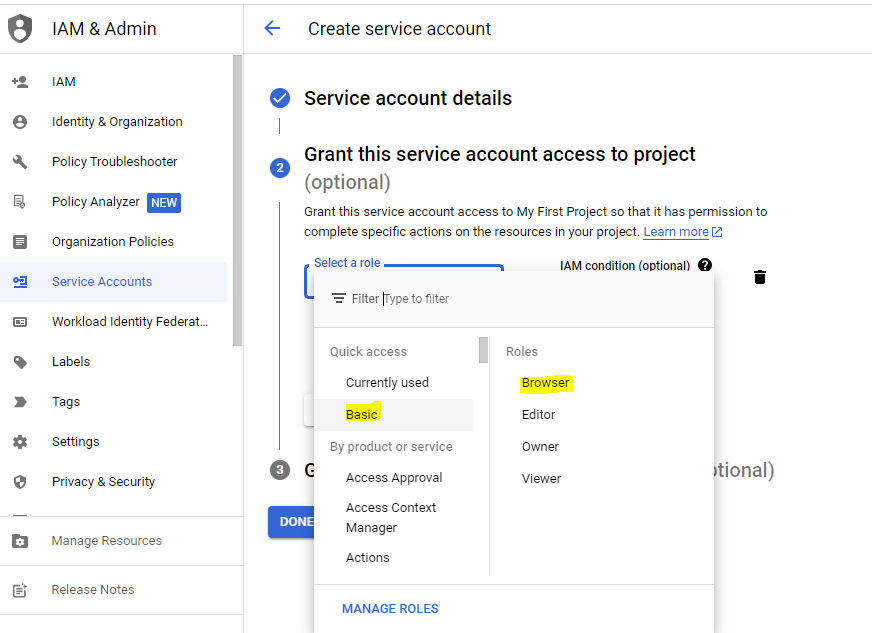Image resolution: width=872 pixels, height=633 pixels.
Task: Open the Select a role dropdown
Action: click(404, 281)
